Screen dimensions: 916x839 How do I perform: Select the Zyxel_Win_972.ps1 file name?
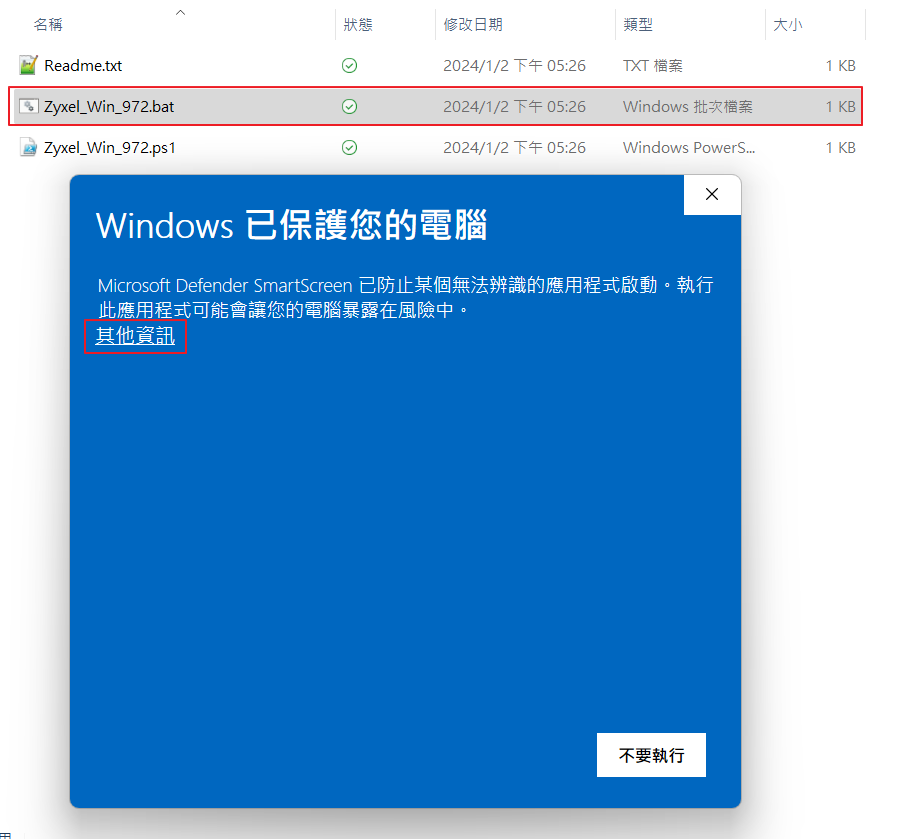110,147
